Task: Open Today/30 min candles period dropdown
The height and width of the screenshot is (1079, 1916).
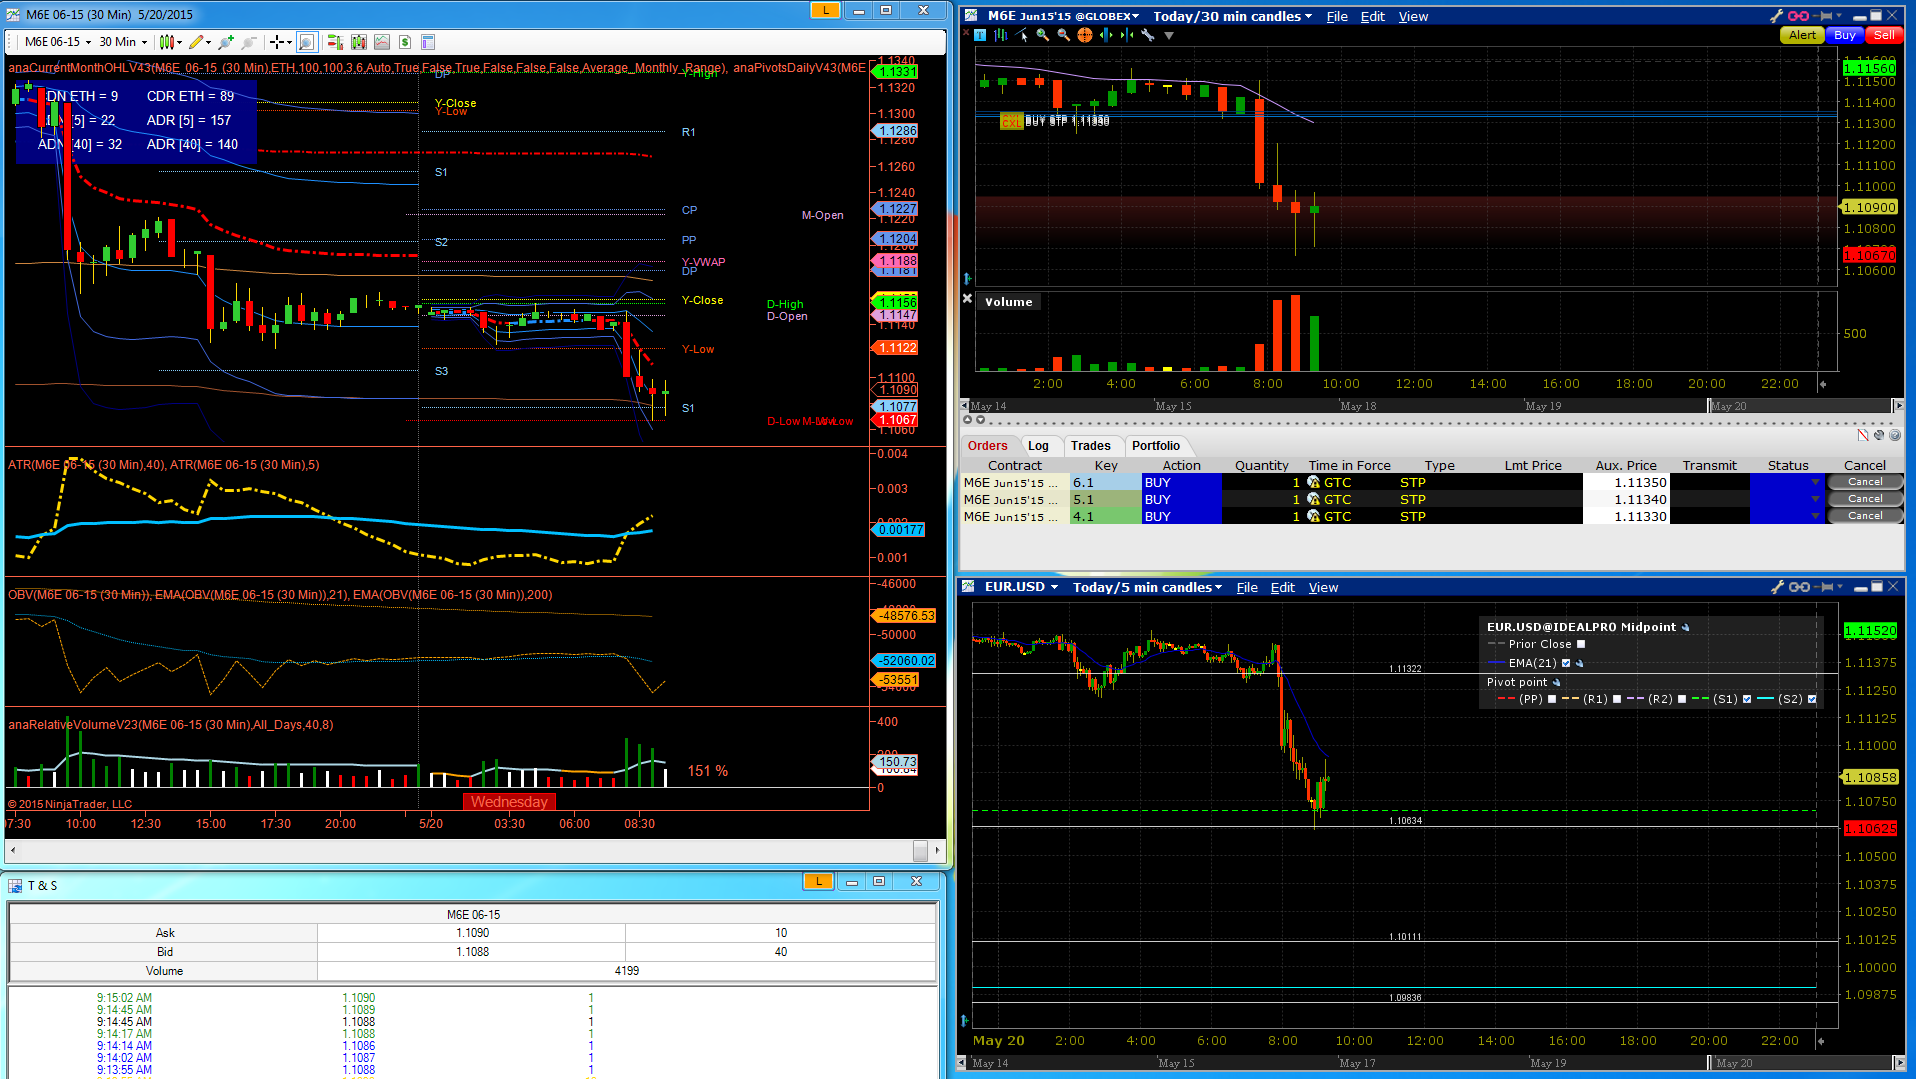Action: (x=1232, y=16)
